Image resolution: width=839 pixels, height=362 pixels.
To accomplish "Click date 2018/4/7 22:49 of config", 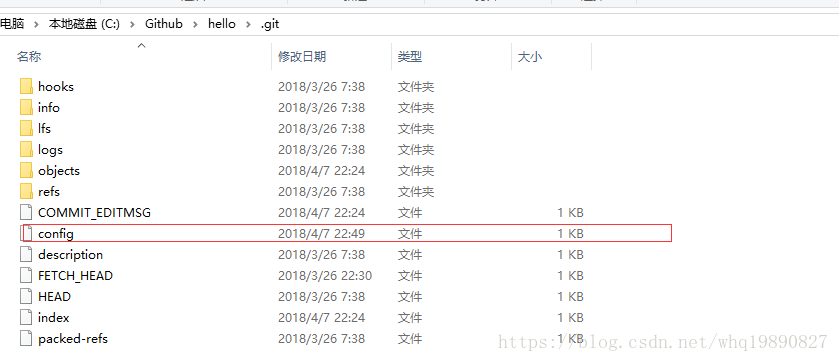I will pyautogui.click(x=321, y=234).
